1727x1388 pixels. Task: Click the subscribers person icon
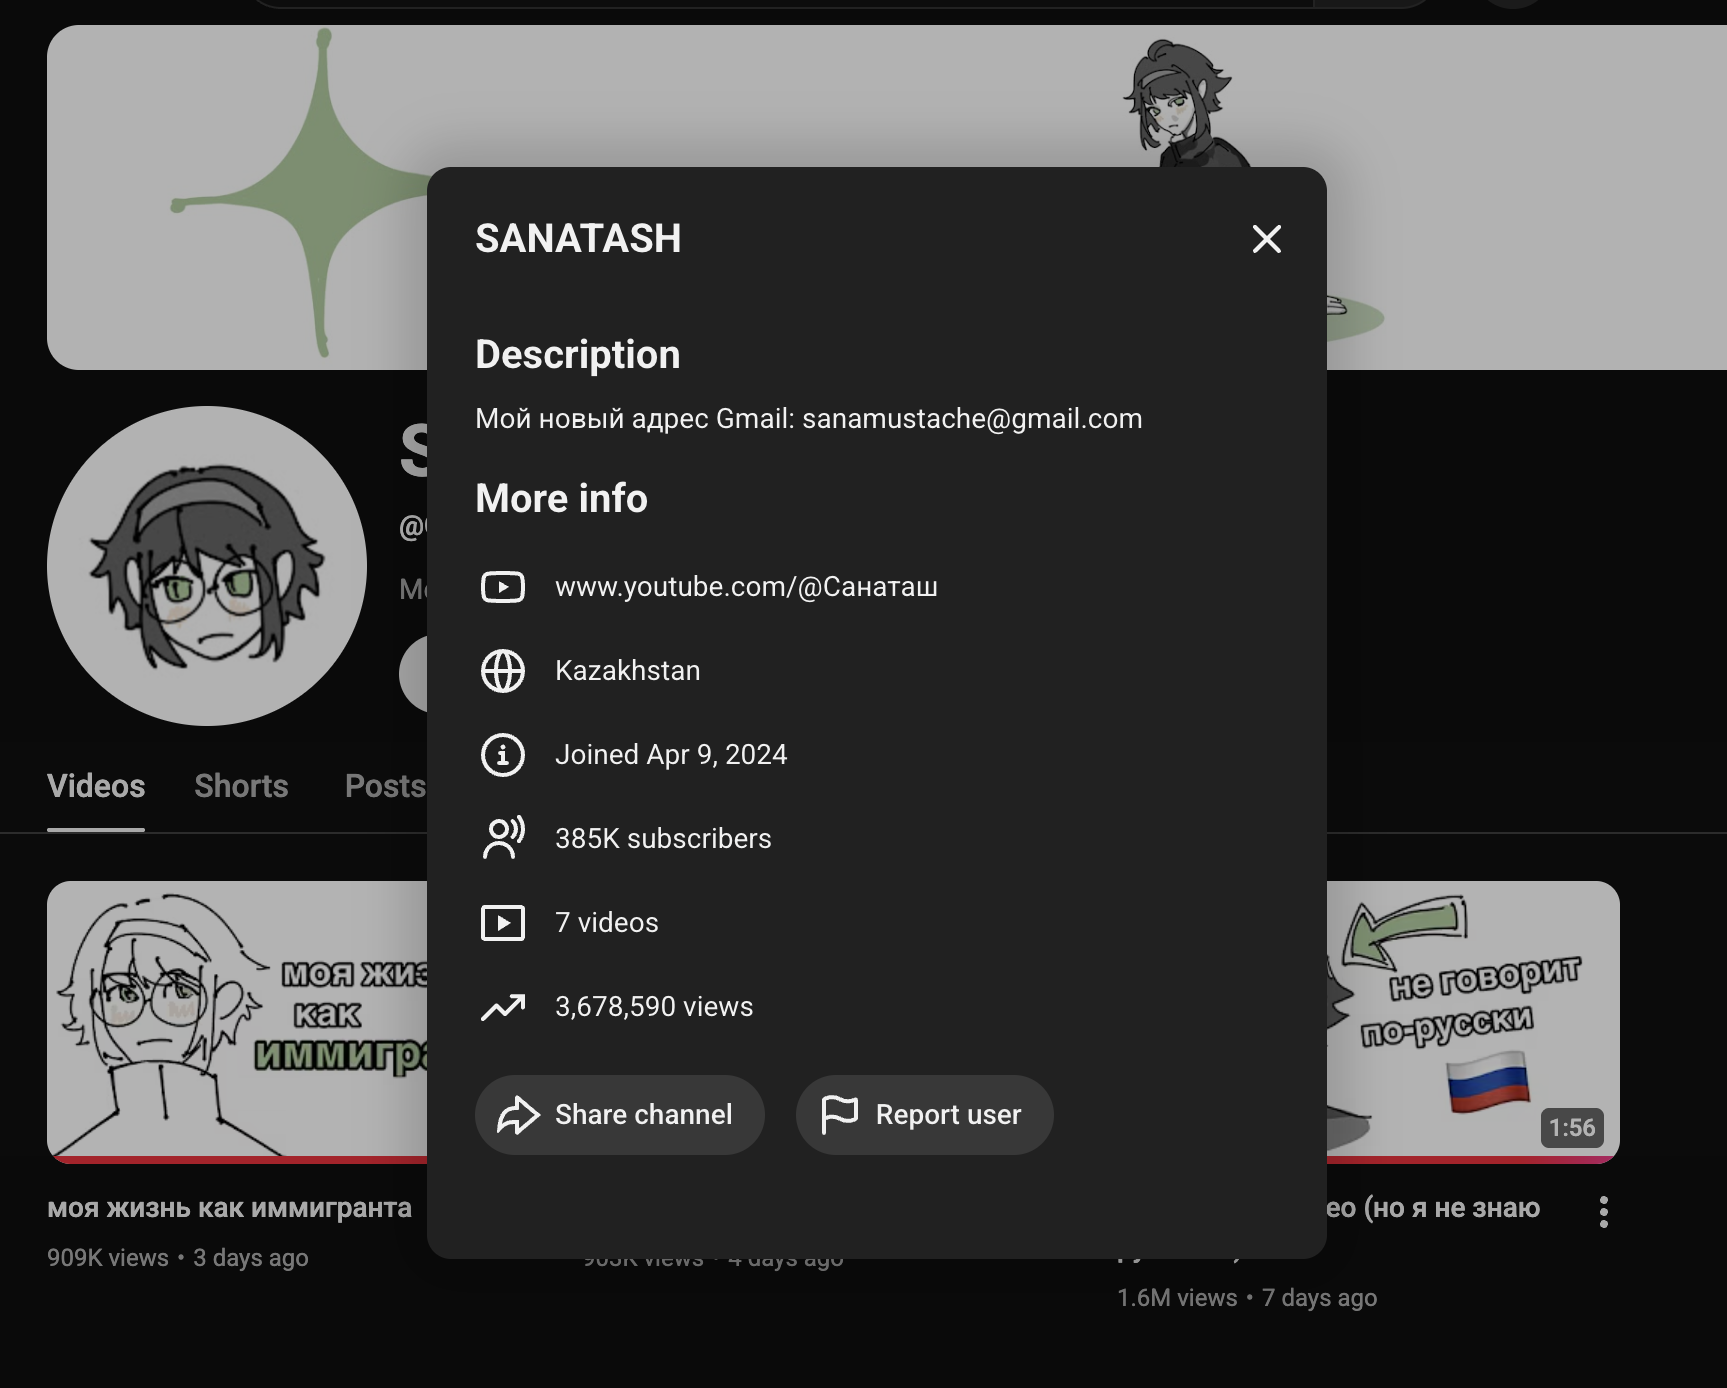pyautogui.click(x=502, y=839)
